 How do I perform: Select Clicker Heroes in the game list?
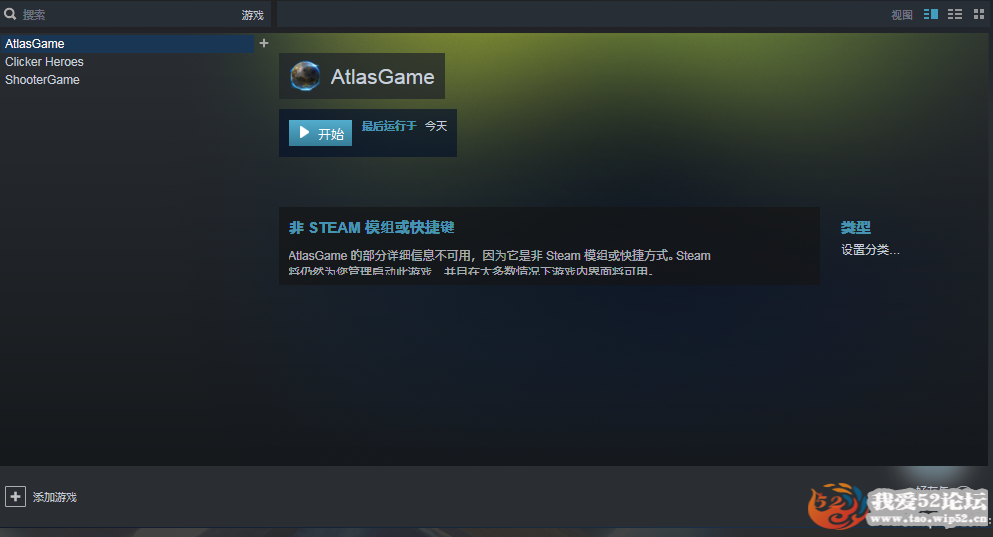[x=44, y=62]
